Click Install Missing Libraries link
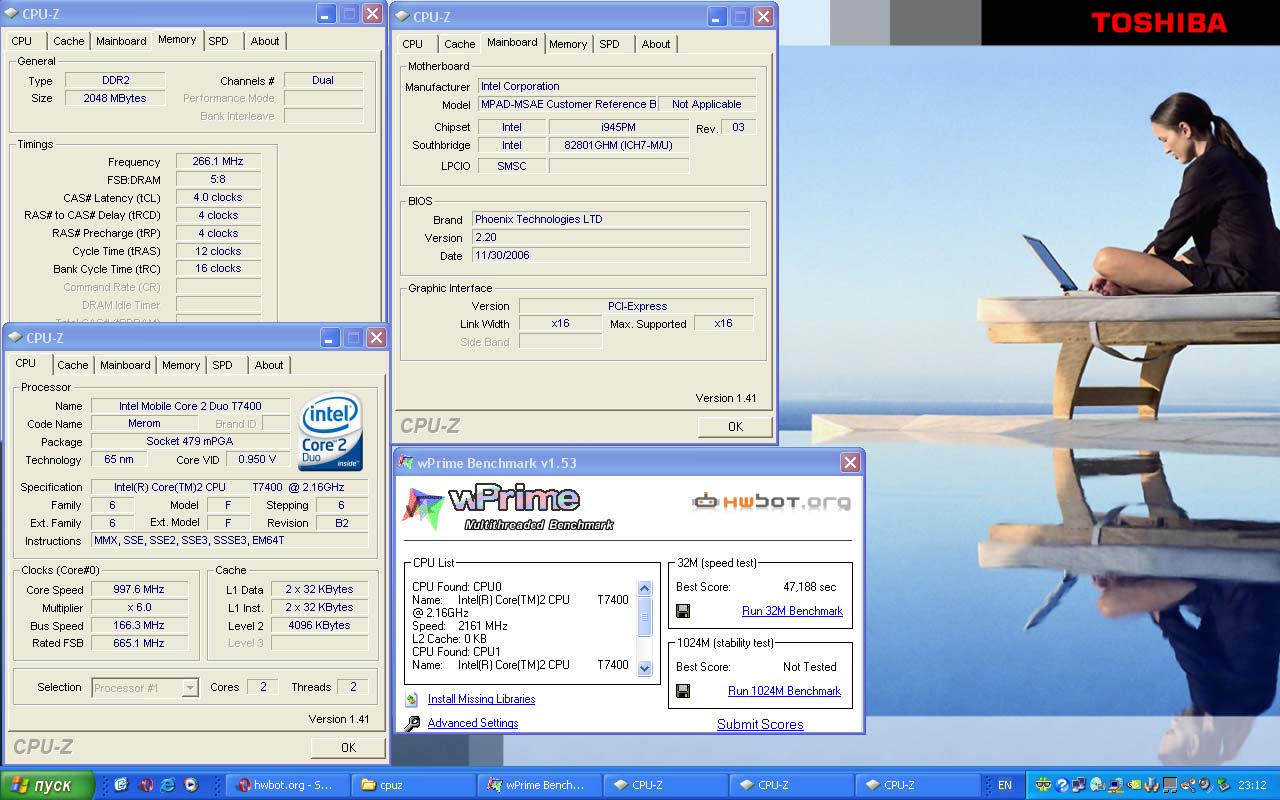 [x=481, y=699]
